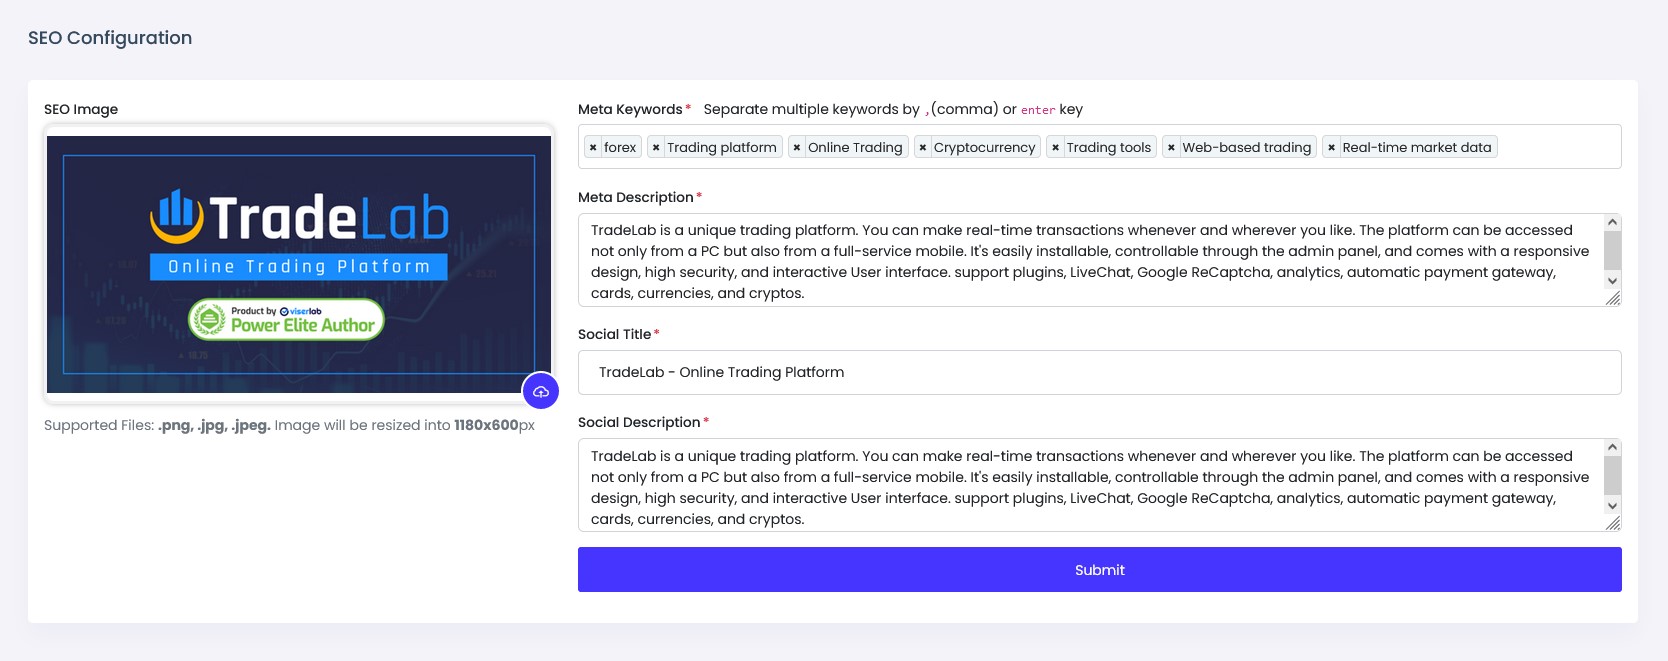Remove the Cryptocurrency keyword tag
Screen dimensions: 1668x661
[923, 148]
